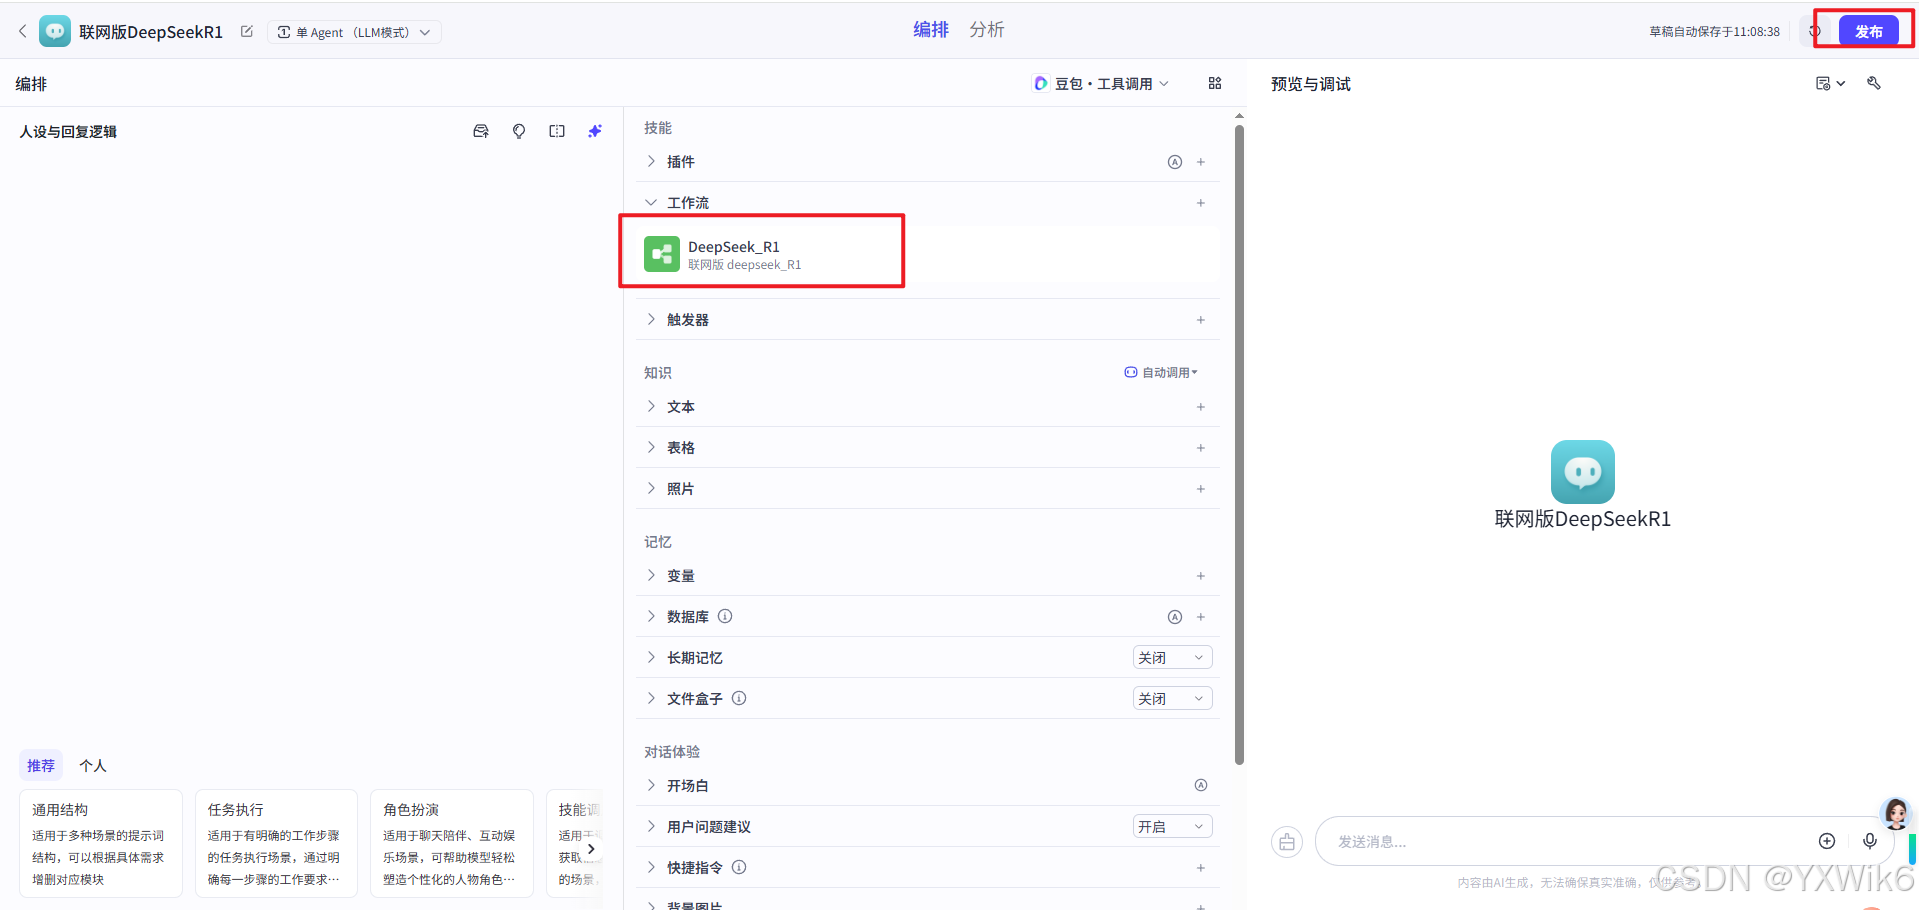
Task: Add a 快捷指令 with the plus icon
Action: point(1201,868)
